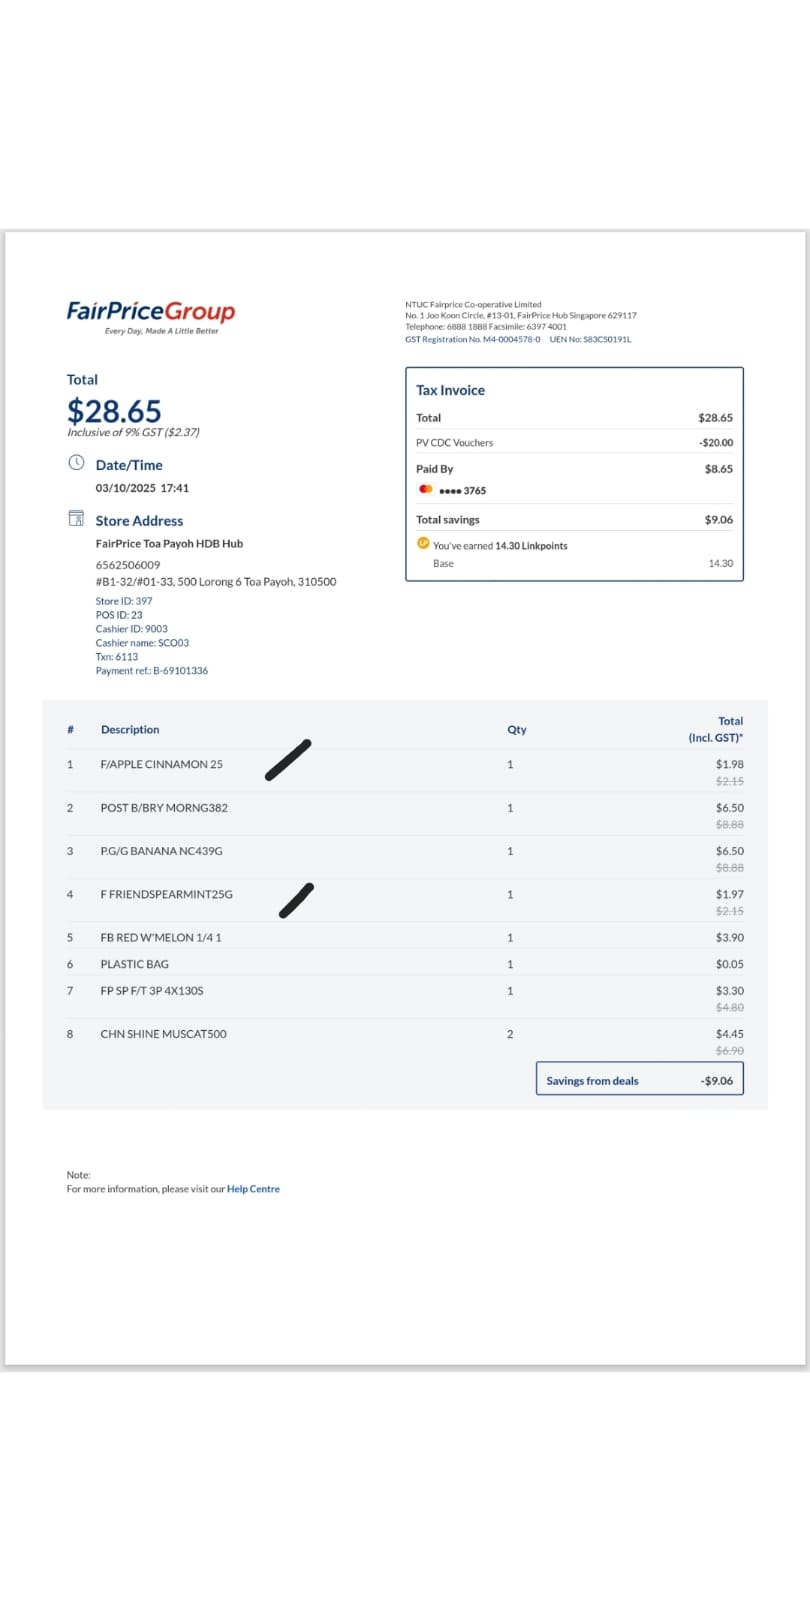Select the $4.45 Shine Muscat price
The width and height of the screenshot is (810, 1600).
tap(730, 1034)
